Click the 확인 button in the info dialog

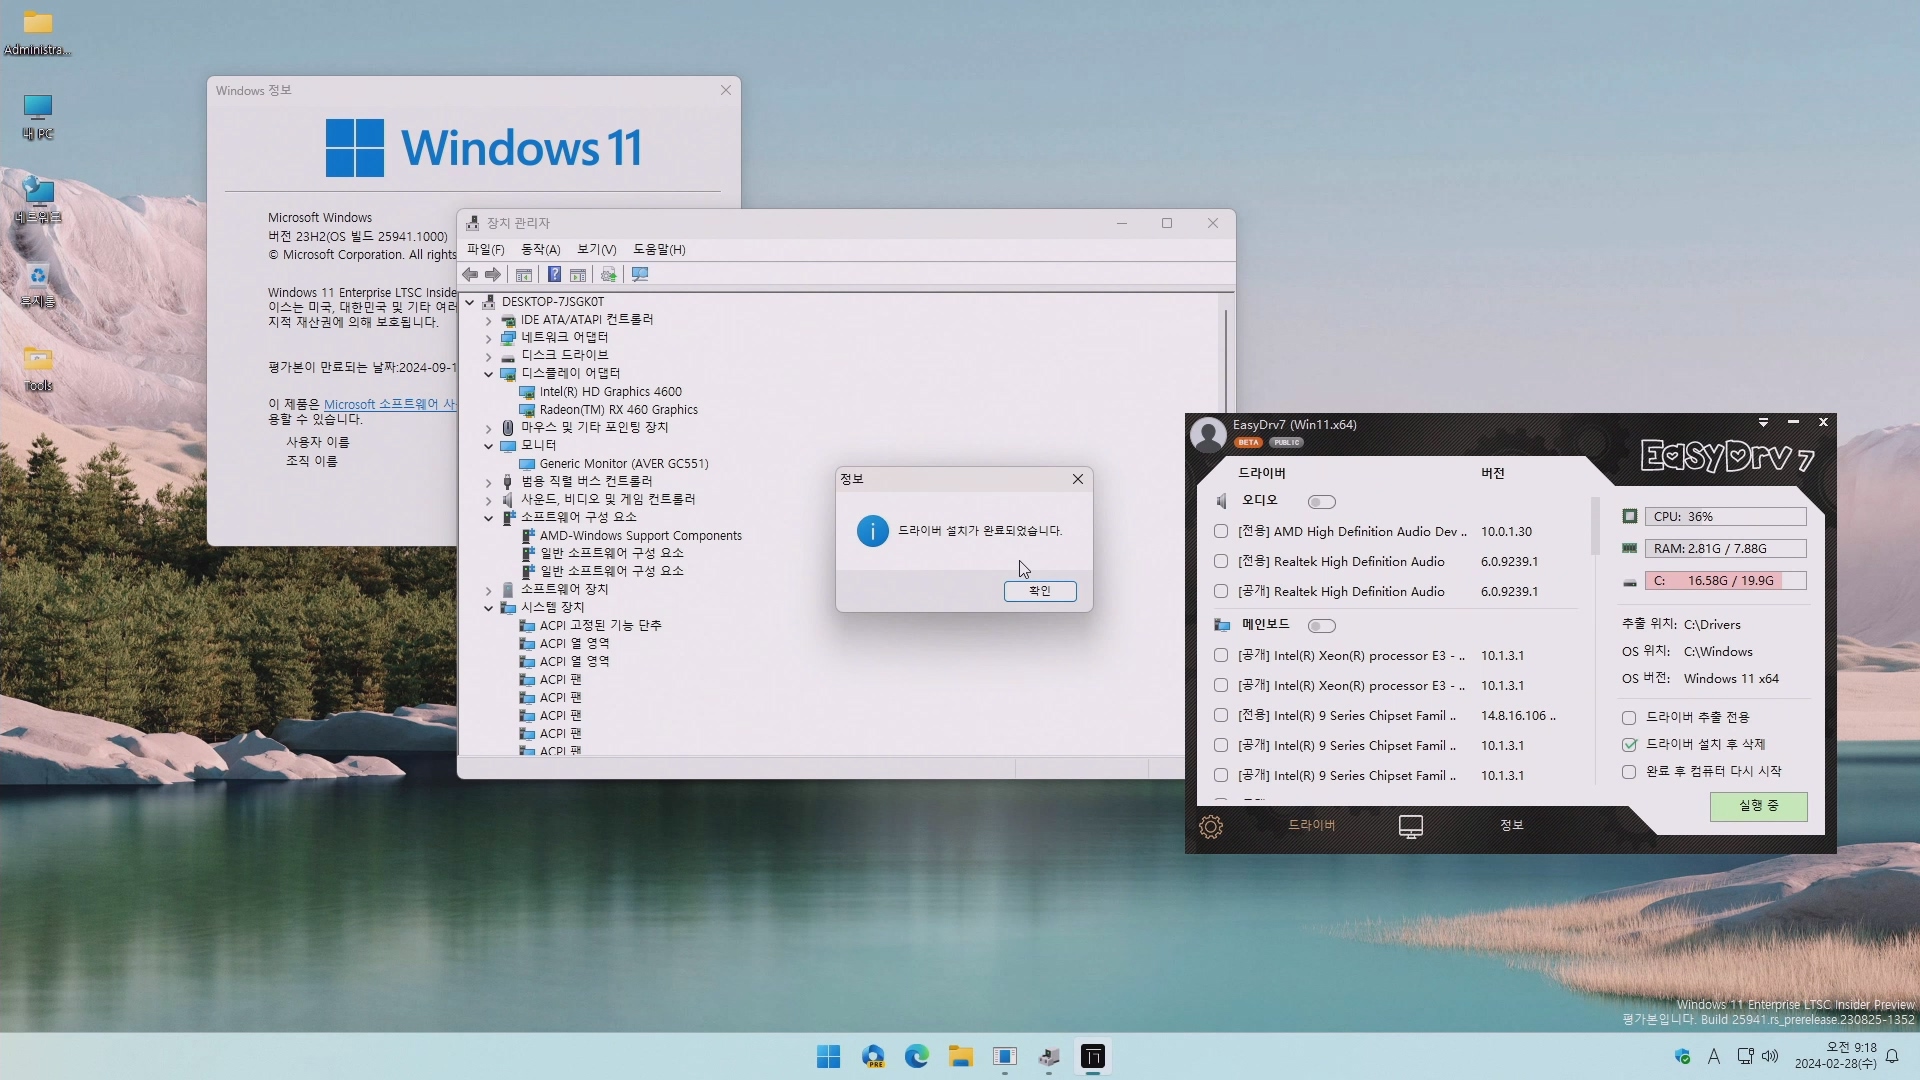[x=1040, y=591]
